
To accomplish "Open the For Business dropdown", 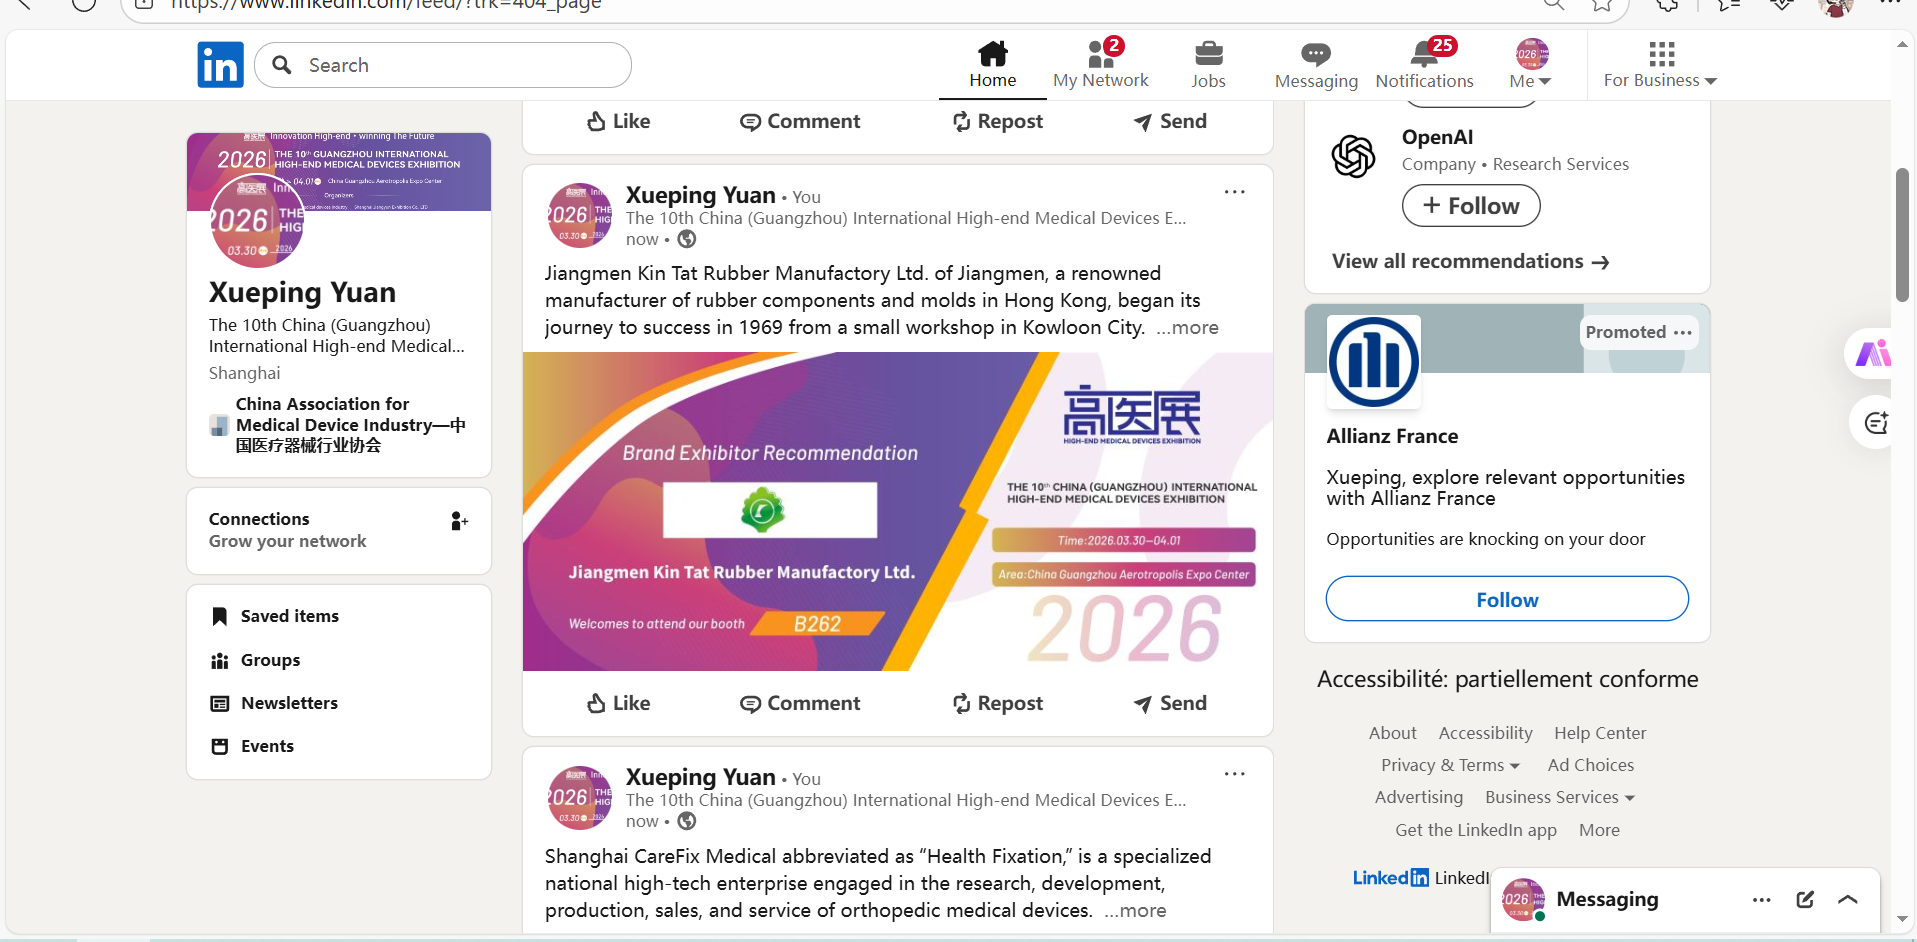I will pos(1660,64).
